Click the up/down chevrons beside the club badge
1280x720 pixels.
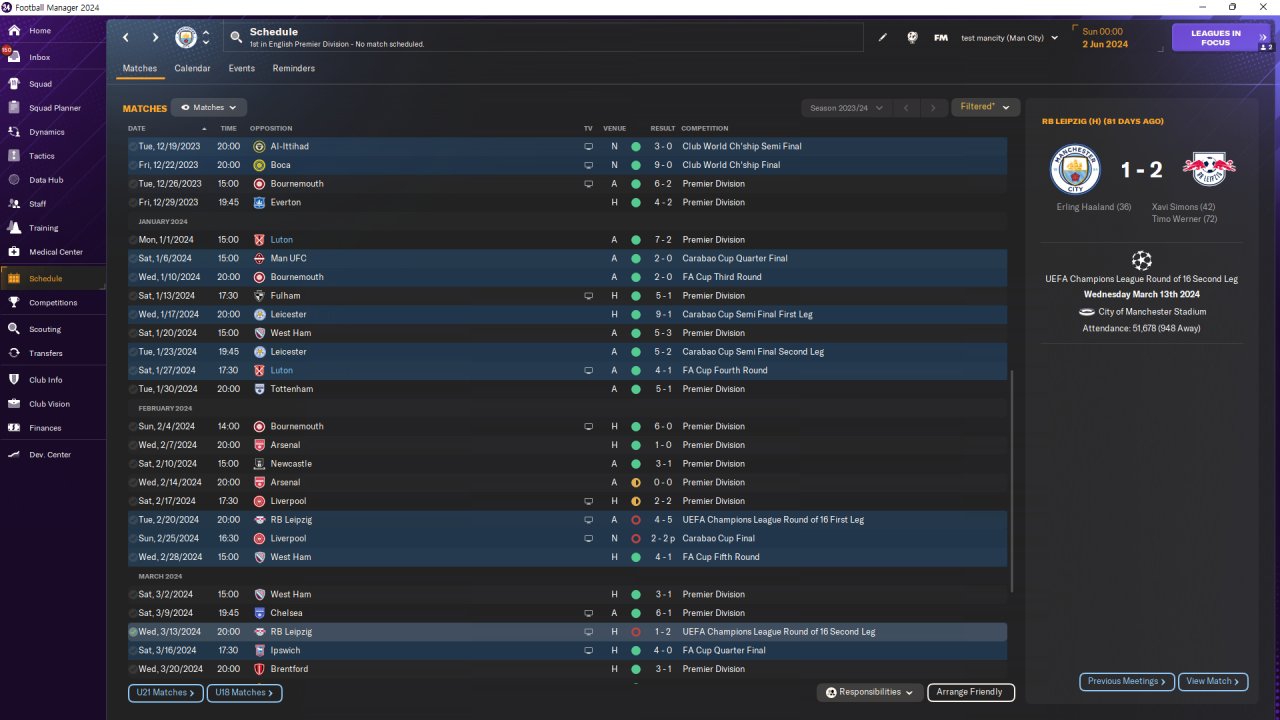click(x=206, y=38)
